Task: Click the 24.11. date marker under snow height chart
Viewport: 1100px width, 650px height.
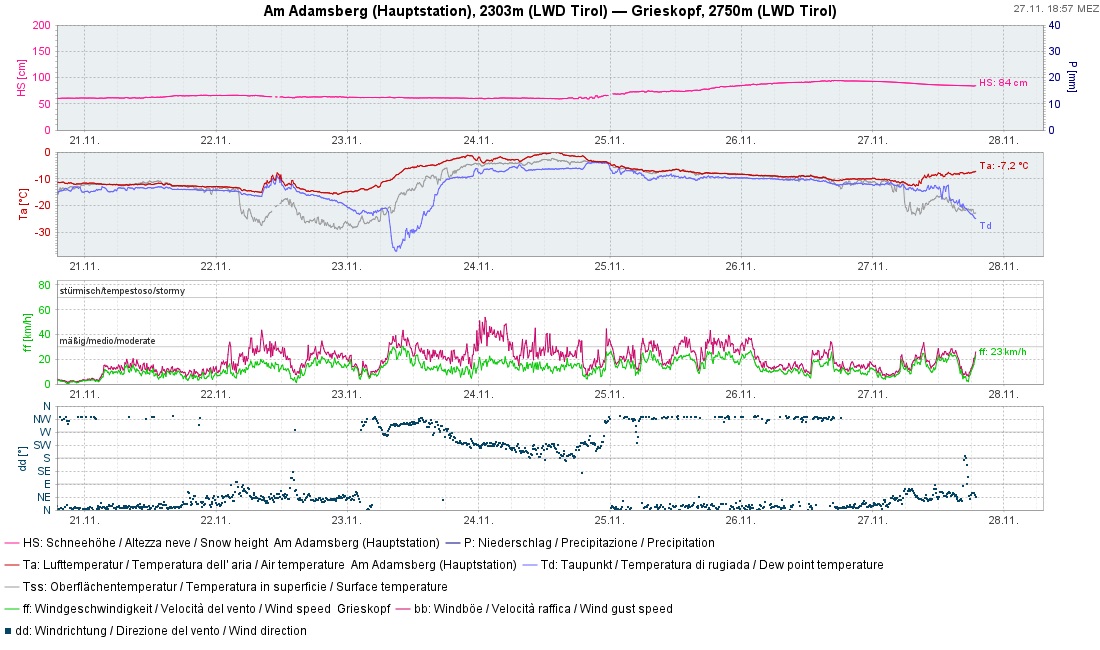Action: click(478, 140)
